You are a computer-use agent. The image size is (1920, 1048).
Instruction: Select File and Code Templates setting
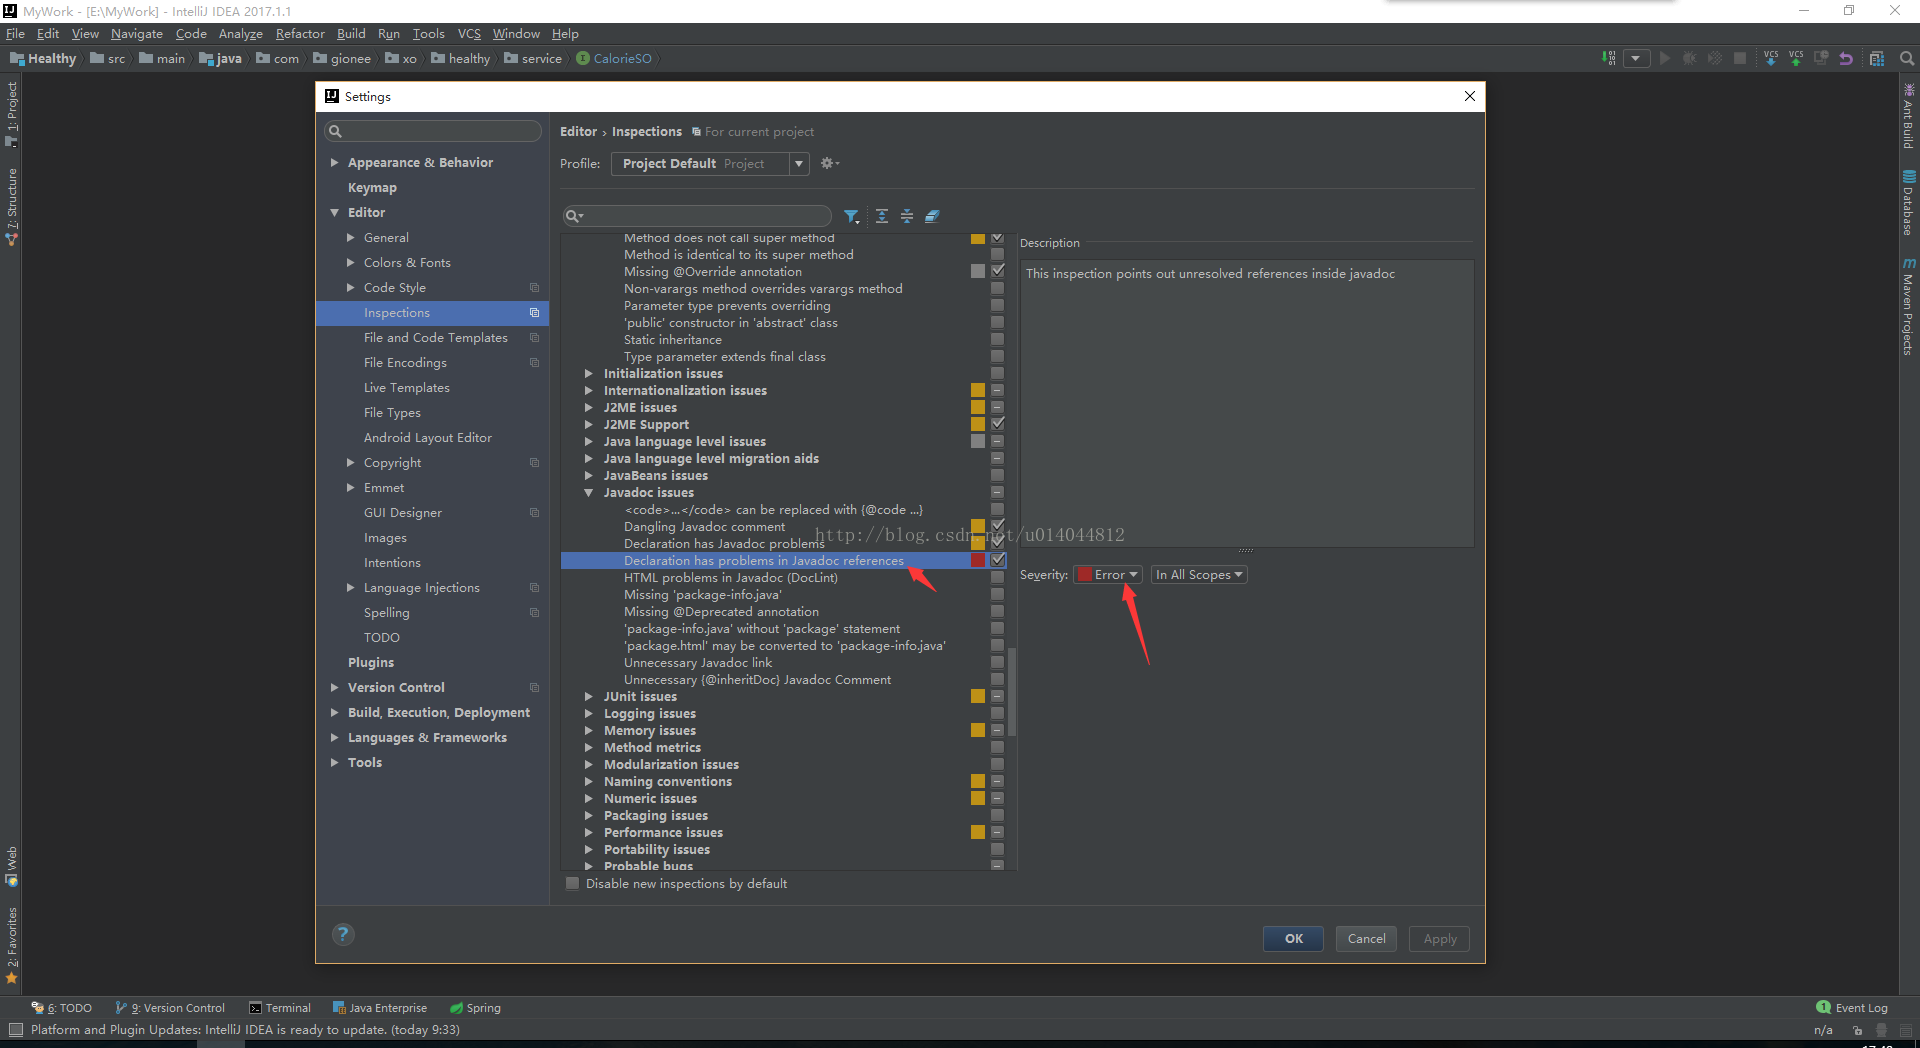pyautogui.click(x=436, y=337)
